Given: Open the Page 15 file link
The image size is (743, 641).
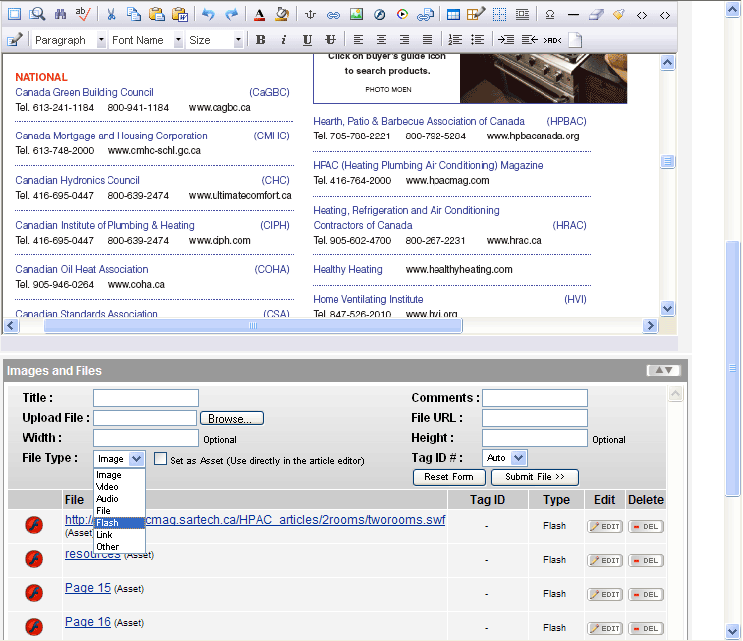Looking at the screenshot, I should click(88, 587).
